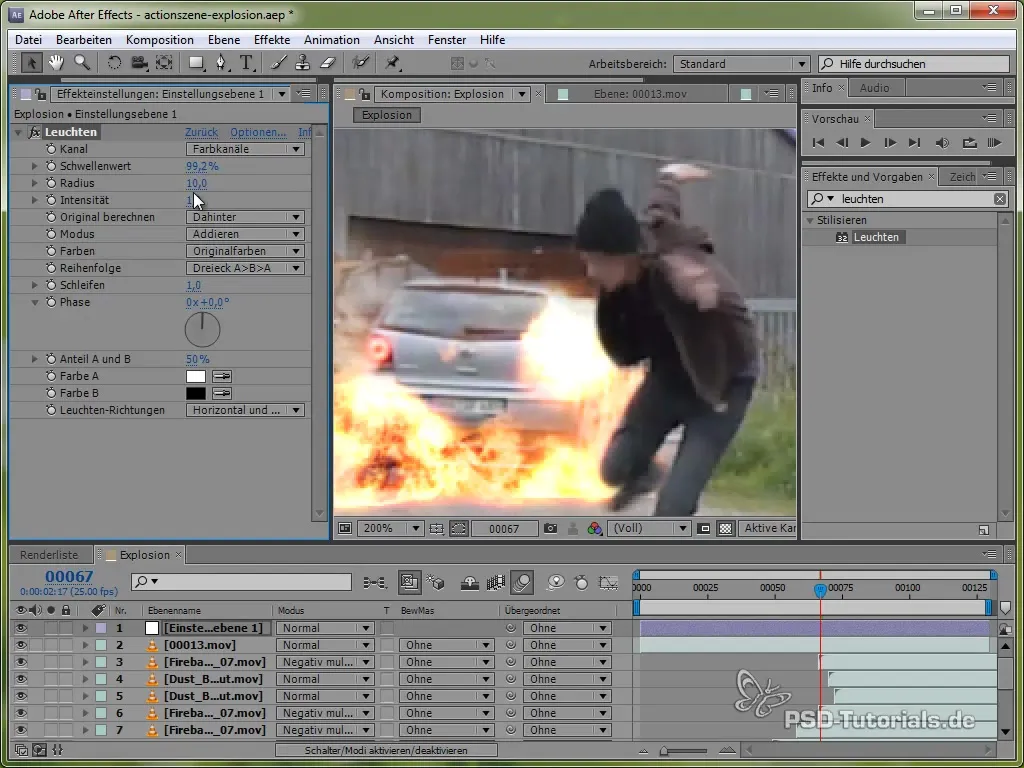The width and height of the screenshot is (1024, 768).
Task: Hide the 00013.mov layer
Action: click(21, 645)
